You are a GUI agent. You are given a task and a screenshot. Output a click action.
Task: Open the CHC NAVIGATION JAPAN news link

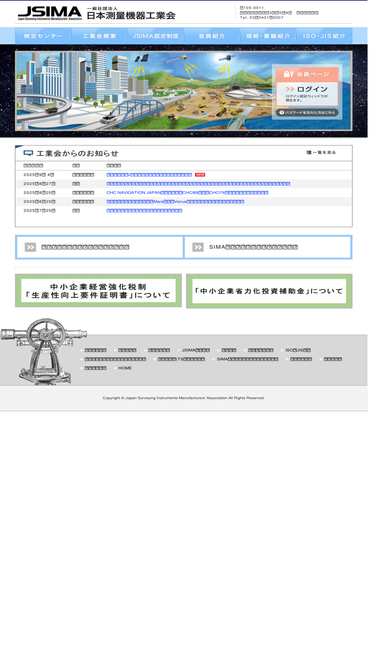(187, 193)
